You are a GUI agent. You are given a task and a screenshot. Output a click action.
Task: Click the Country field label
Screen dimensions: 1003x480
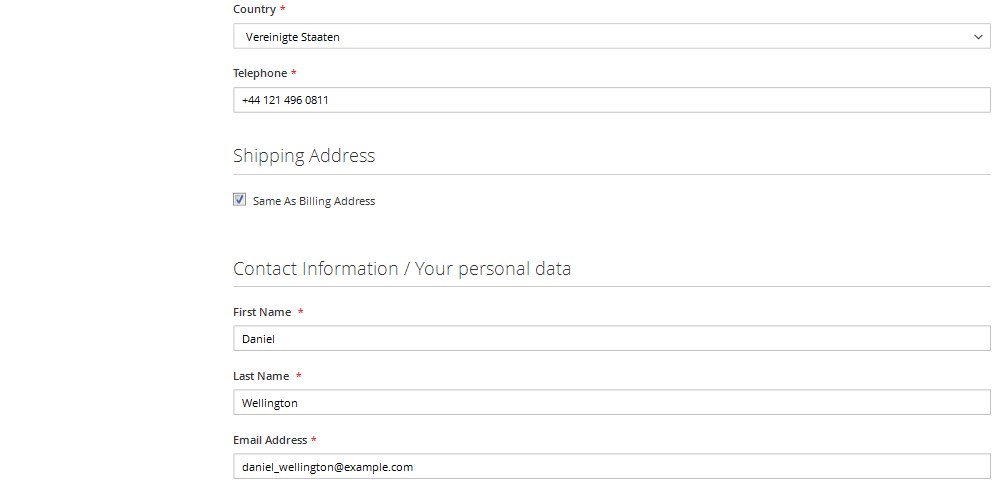pyautogui.click(x=255, y=10)
